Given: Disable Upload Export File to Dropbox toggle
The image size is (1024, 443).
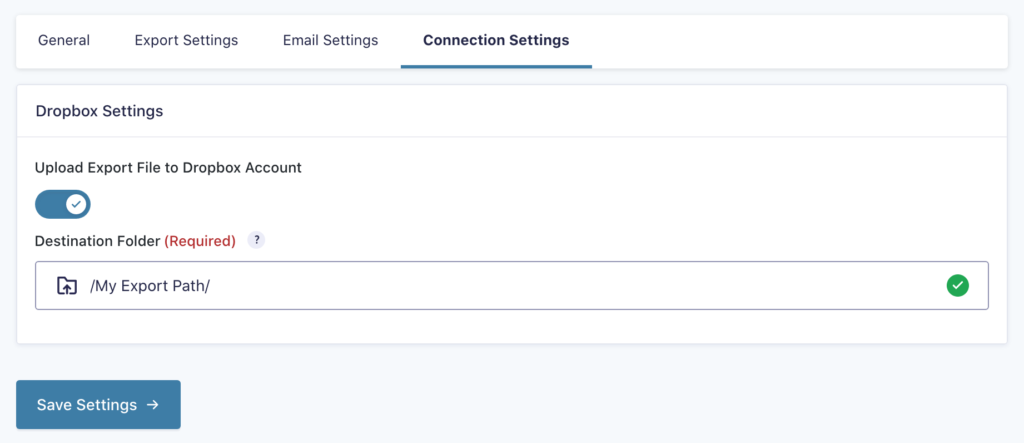Looking at the screenshot, I should pos(63,205).
